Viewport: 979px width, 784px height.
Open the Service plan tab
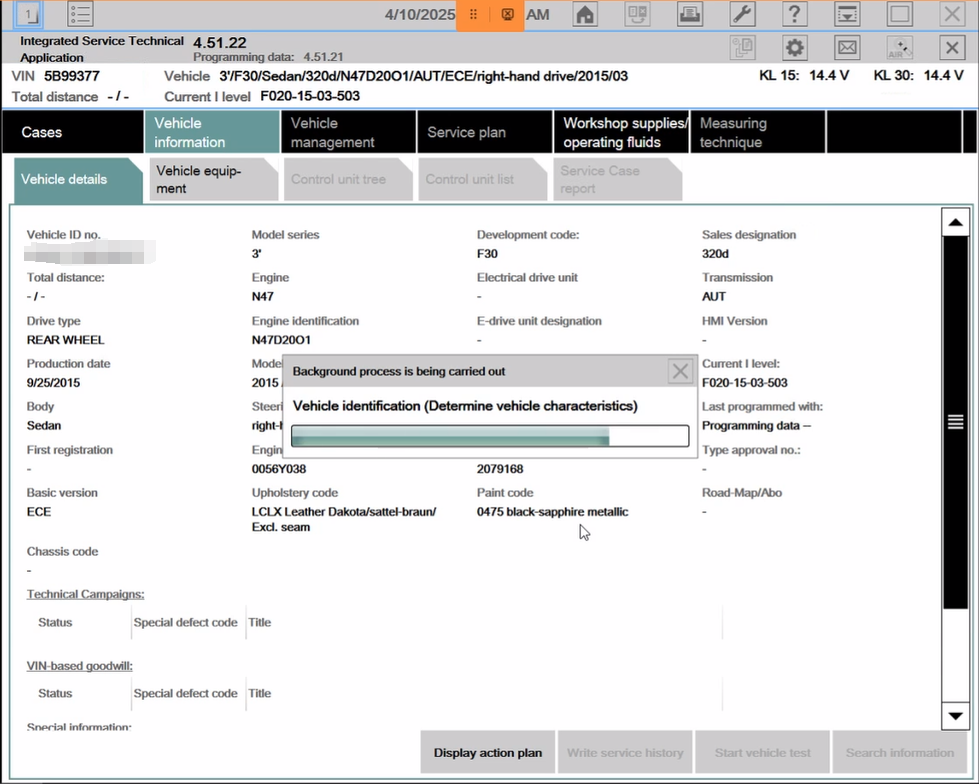coord(466,132)
